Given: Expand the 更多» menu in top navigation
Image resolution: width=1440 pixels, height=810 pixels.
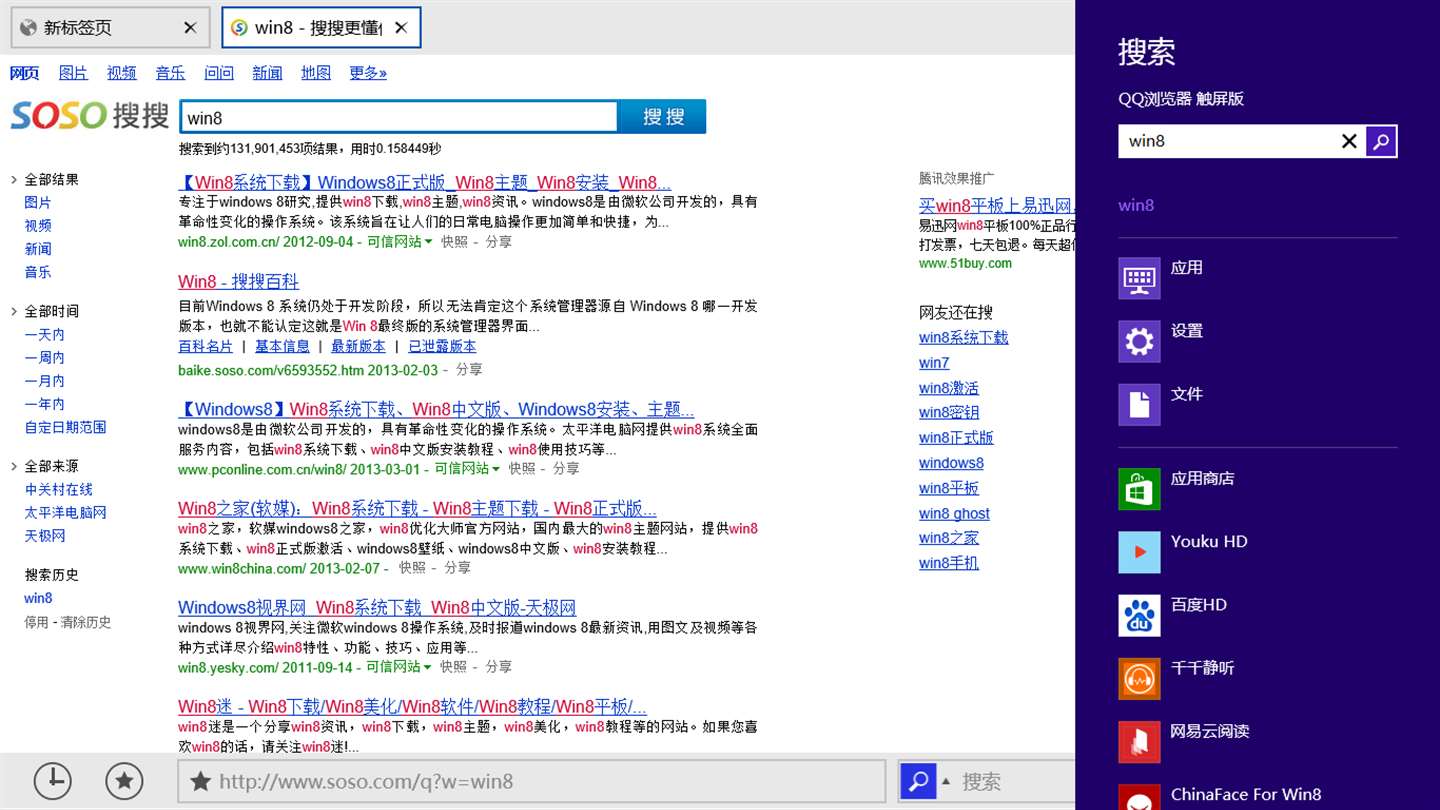Looking at the screenshot, I should [368, 73].
